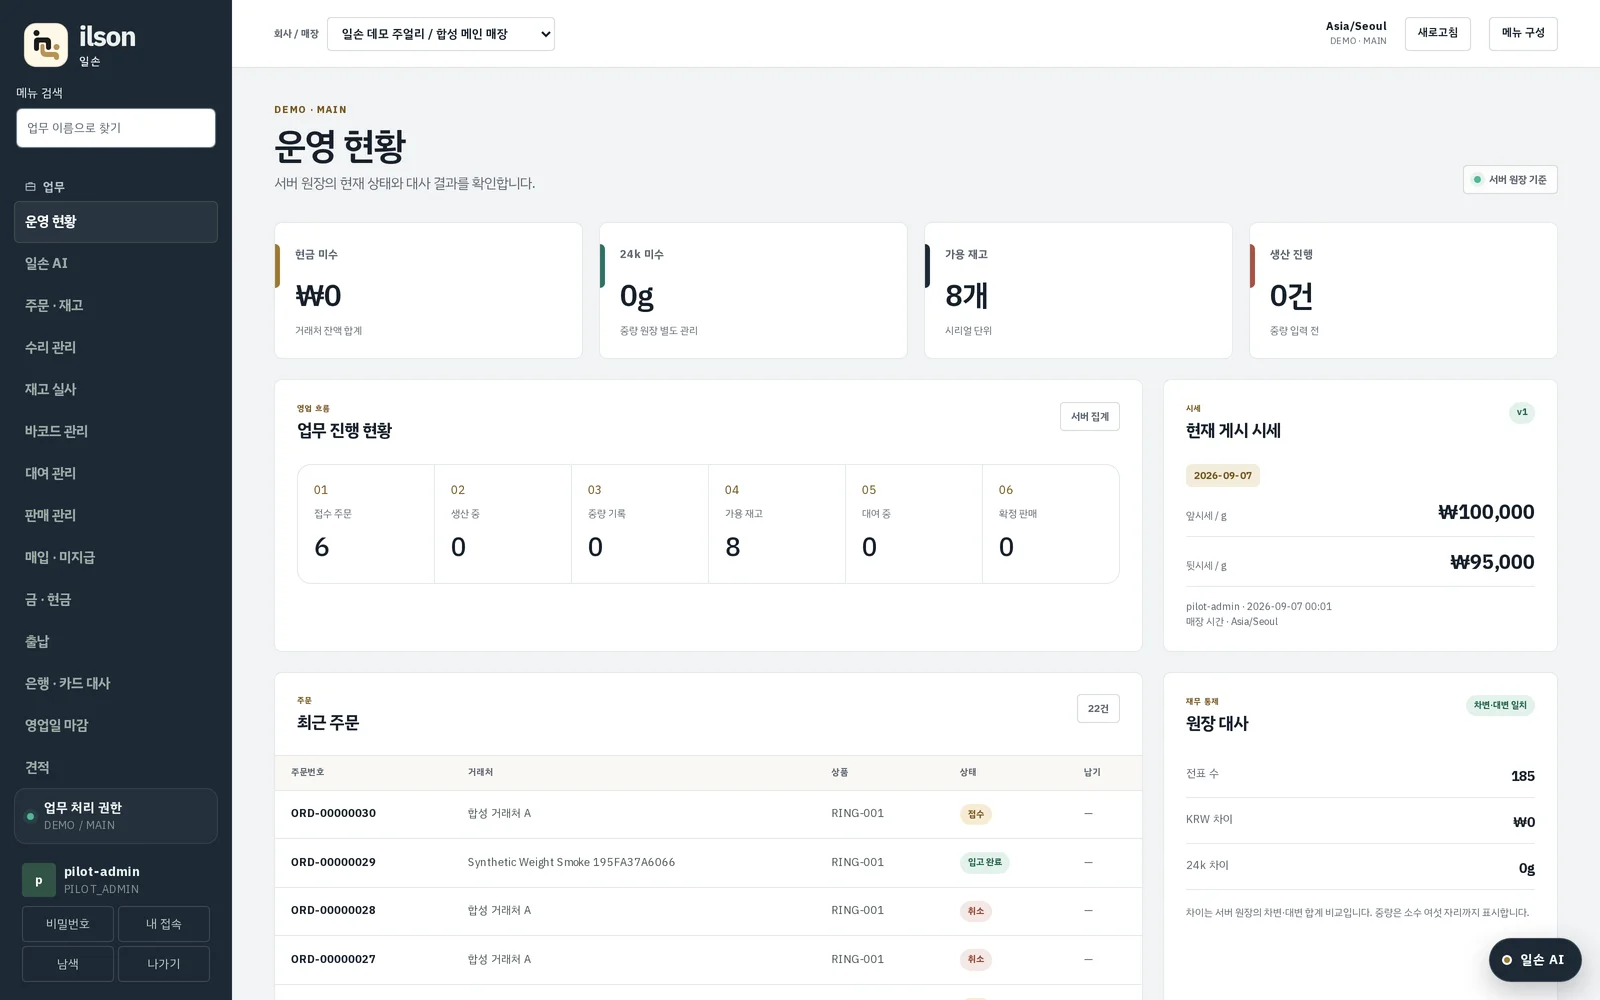Click the 04 가용 재고 step
Image resolution: width=1600 pixels, height=1000 pixels.
pyautogui.click(x=777, y=524)
